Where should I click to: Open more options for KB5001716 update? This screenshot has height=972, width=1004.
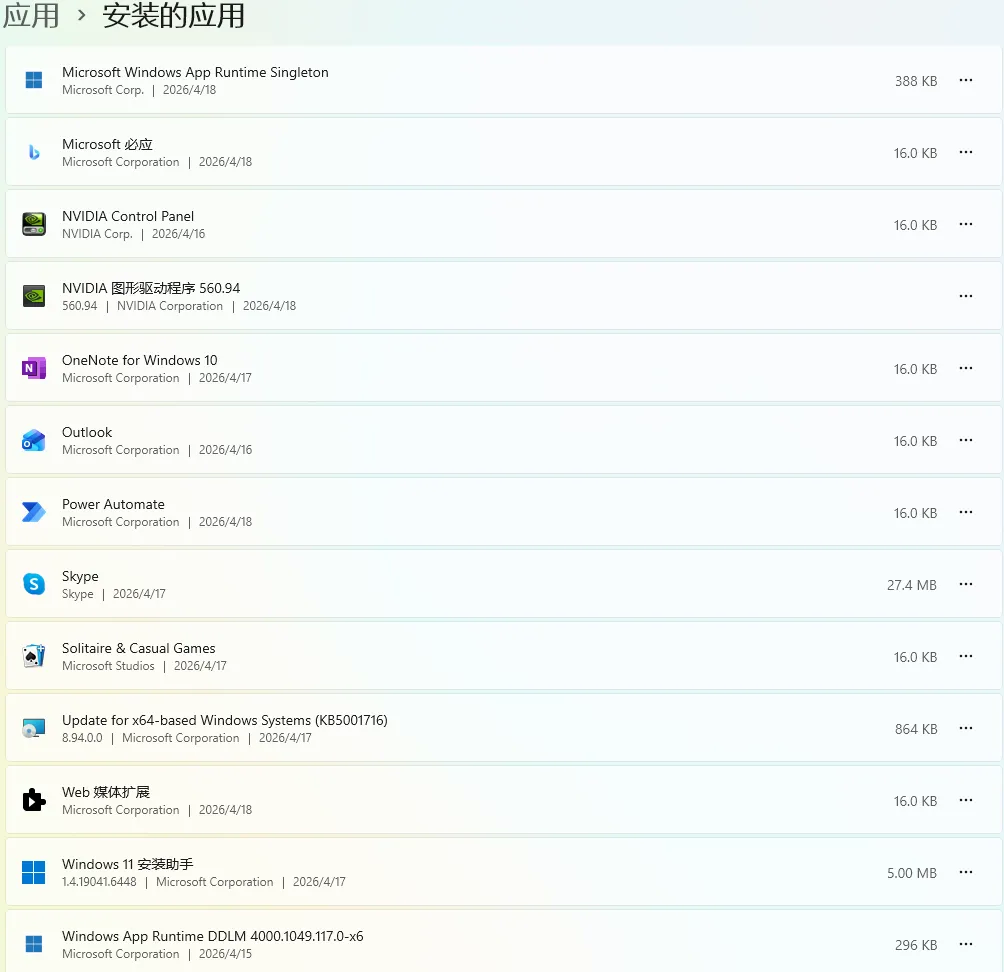click(x=966, y=728)
